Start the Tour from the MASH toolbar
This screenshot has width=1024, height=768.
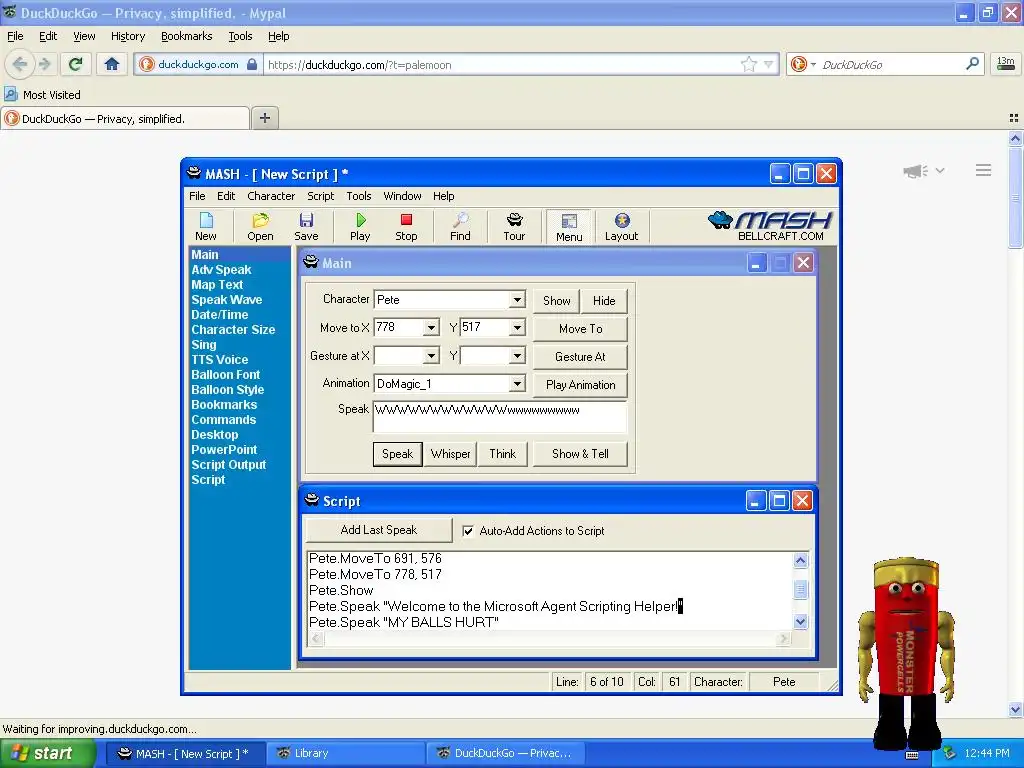coord(514,226)
